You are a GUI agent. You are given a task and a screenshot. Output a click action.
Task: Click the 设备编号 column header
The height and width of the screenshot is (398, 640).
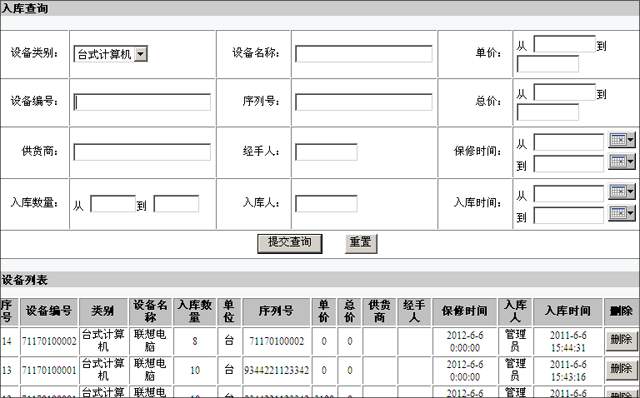tap(49, 311)
